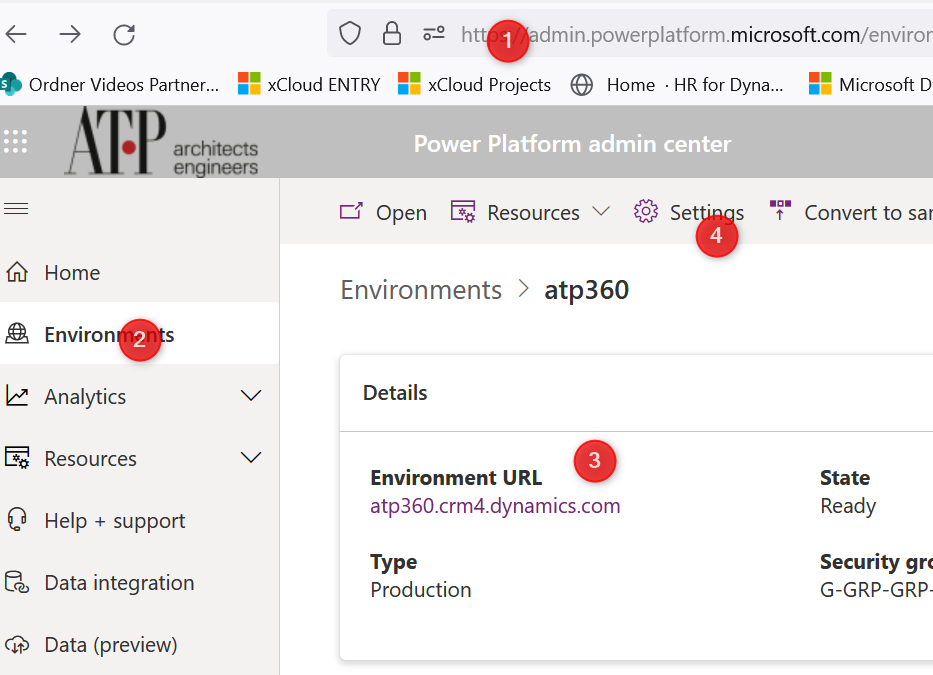
Task: Click the Environments globe icon in sidebar
Action: click(x=17, y=334)
